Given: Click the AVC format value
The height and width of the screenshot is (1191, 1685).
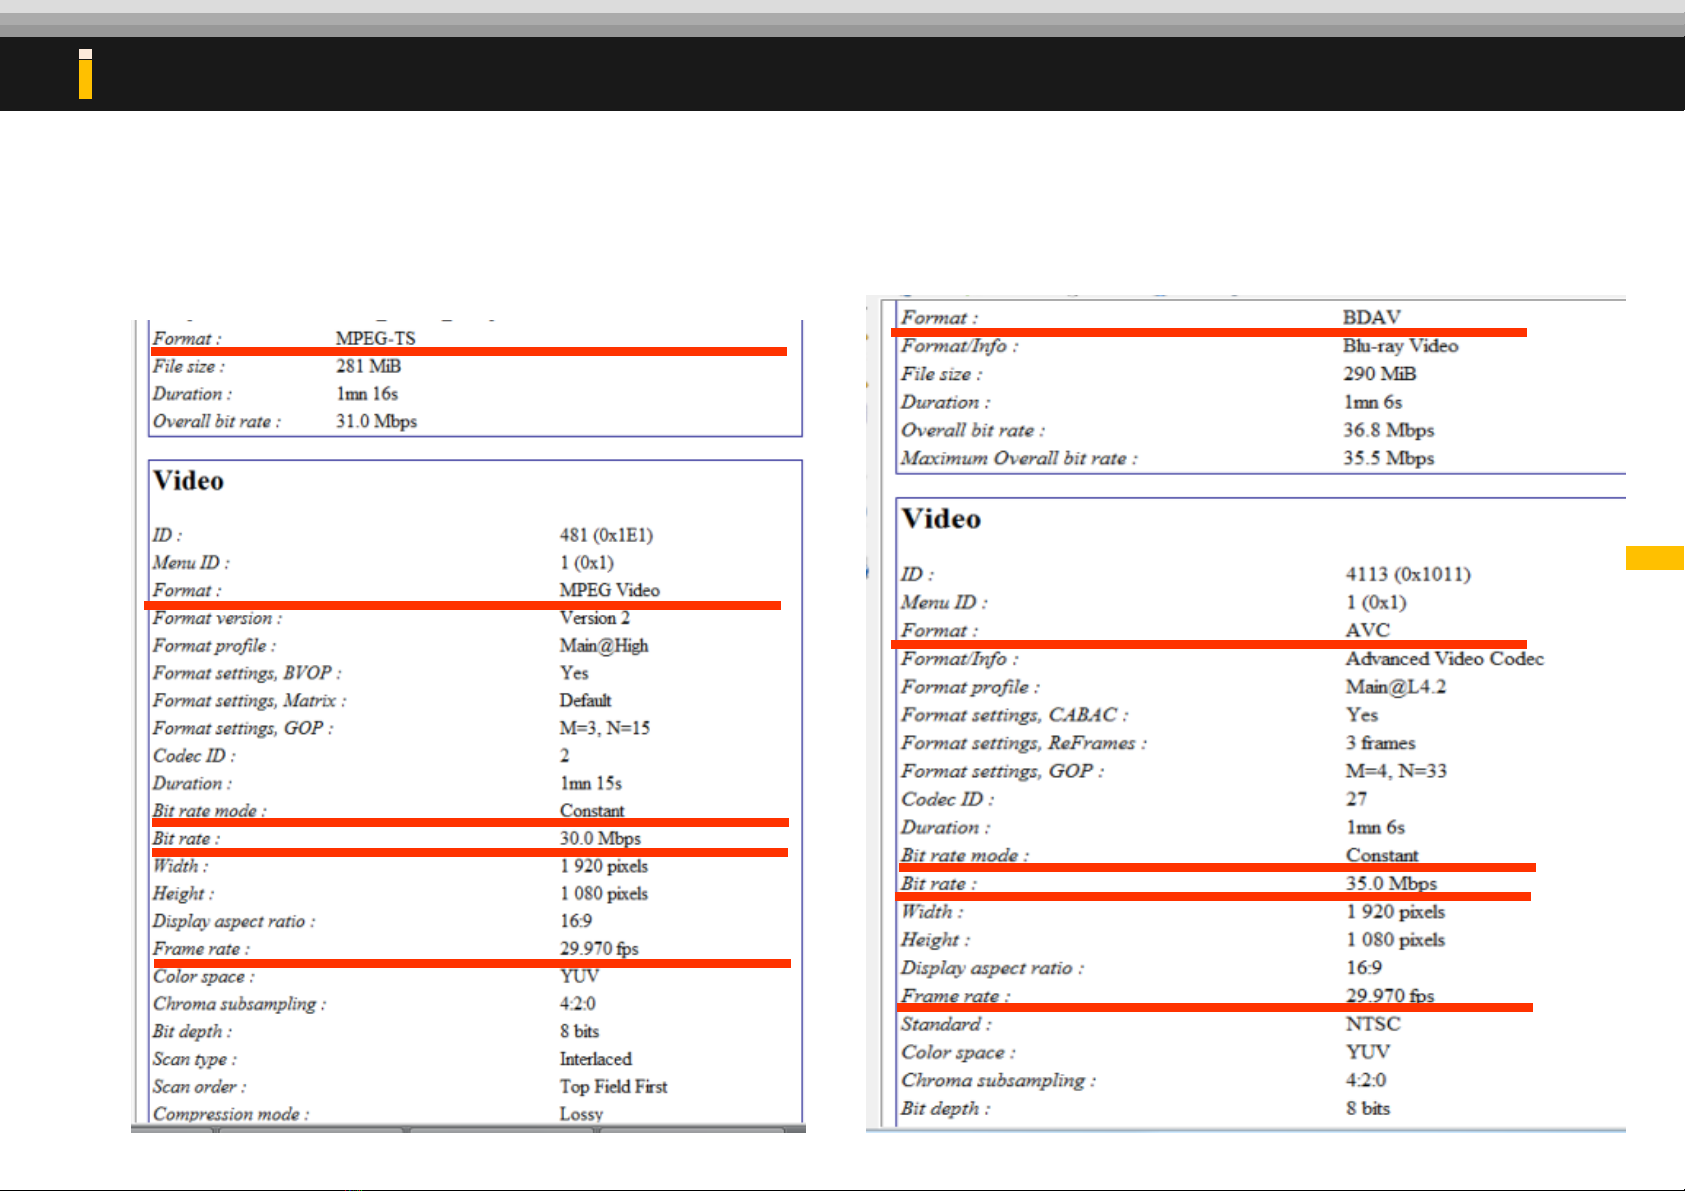Looking at the screenshot, I should click(1367, 630).
